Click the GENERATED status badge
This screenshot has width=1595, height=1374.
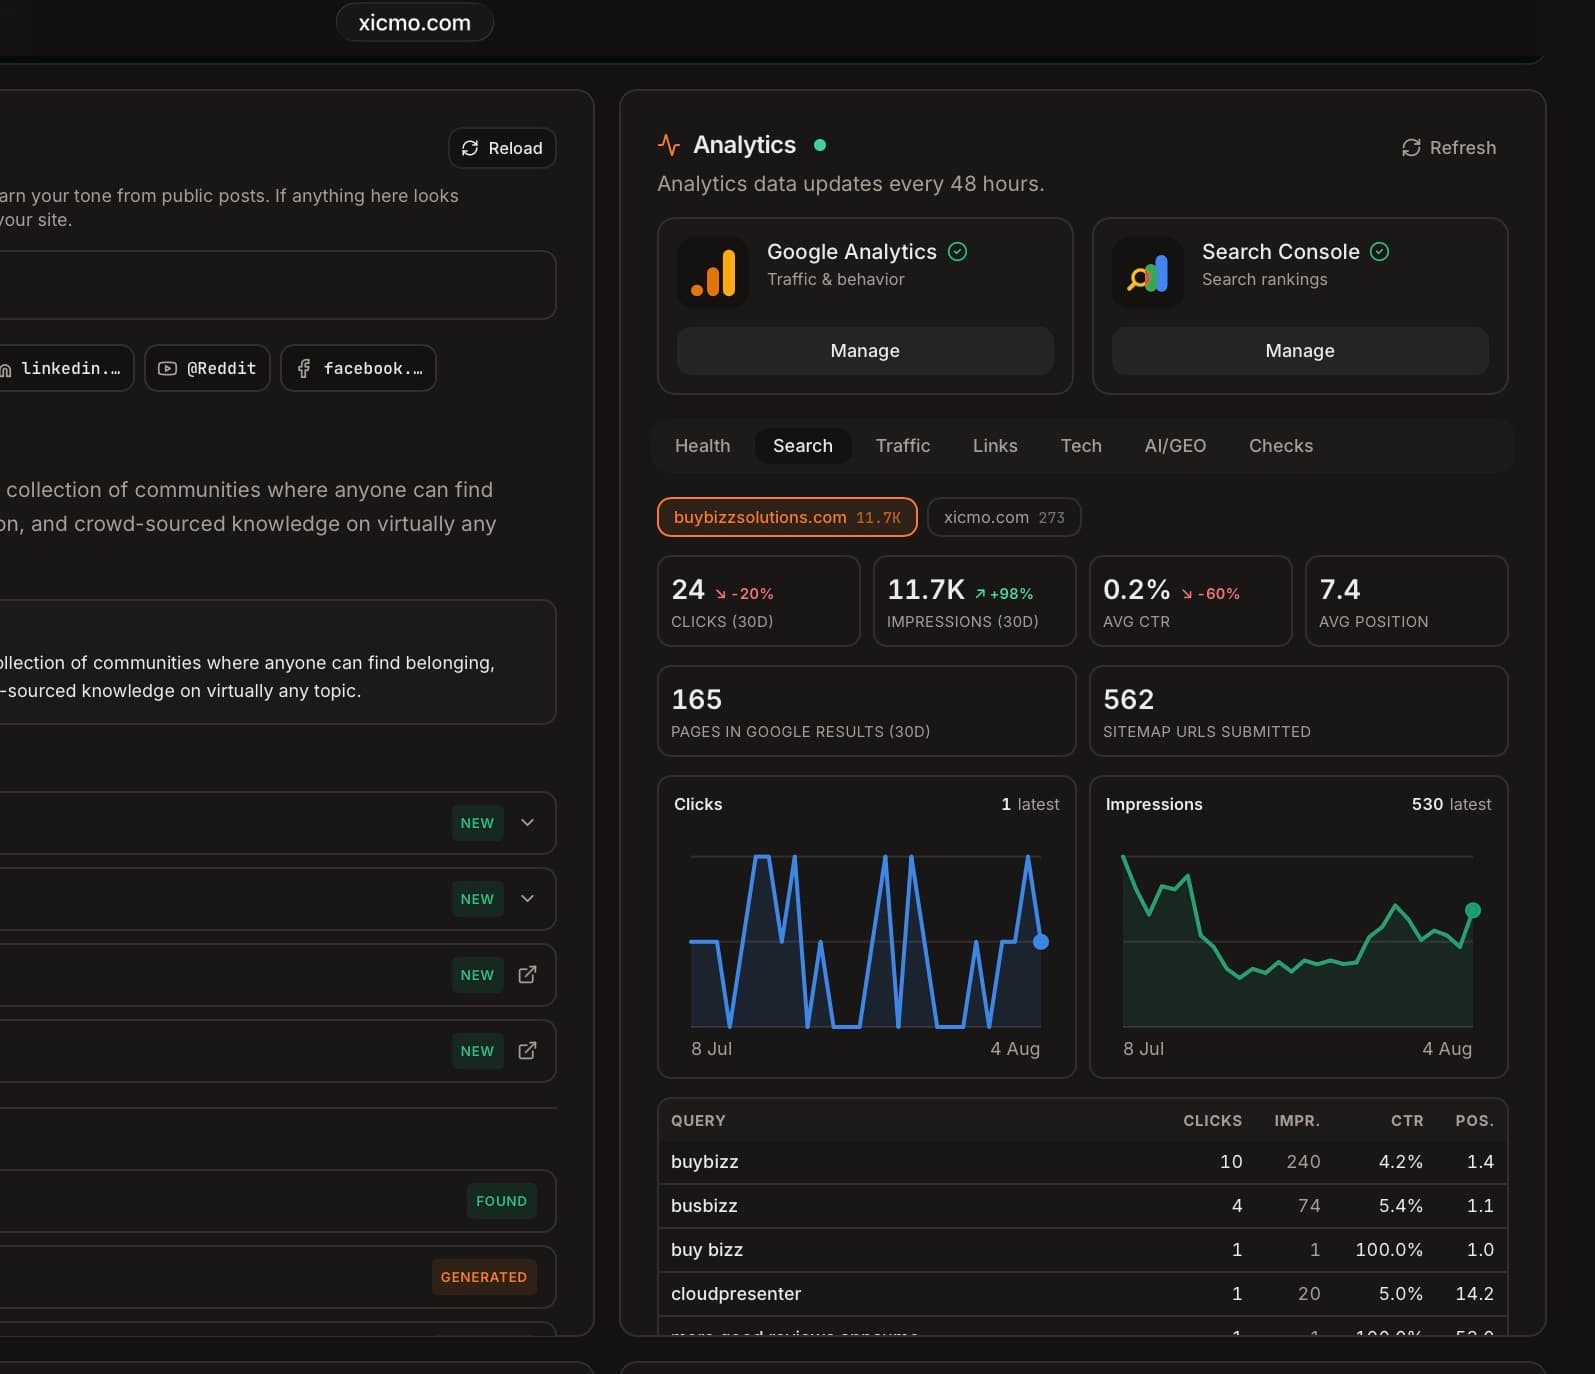484,1277
